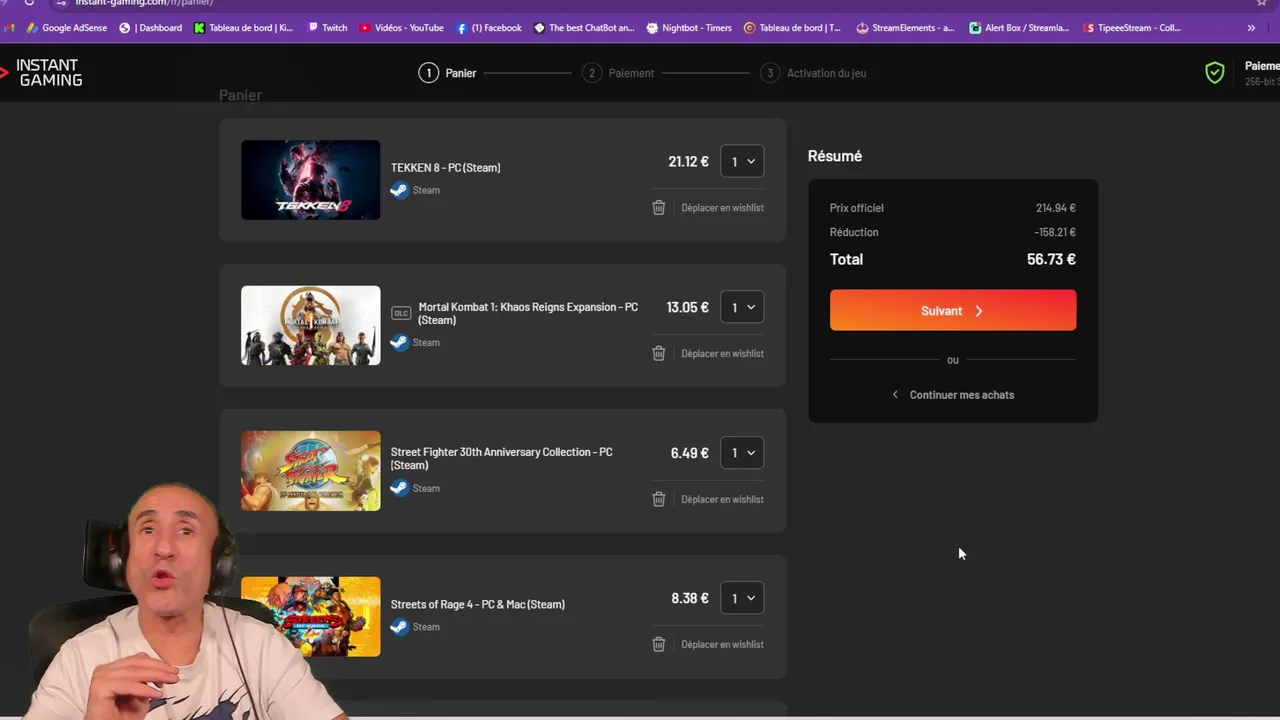Go to the Paiement step label
Image resolution: width=1280 pixels, height=720 pixels.
click(x=631, y=73)
